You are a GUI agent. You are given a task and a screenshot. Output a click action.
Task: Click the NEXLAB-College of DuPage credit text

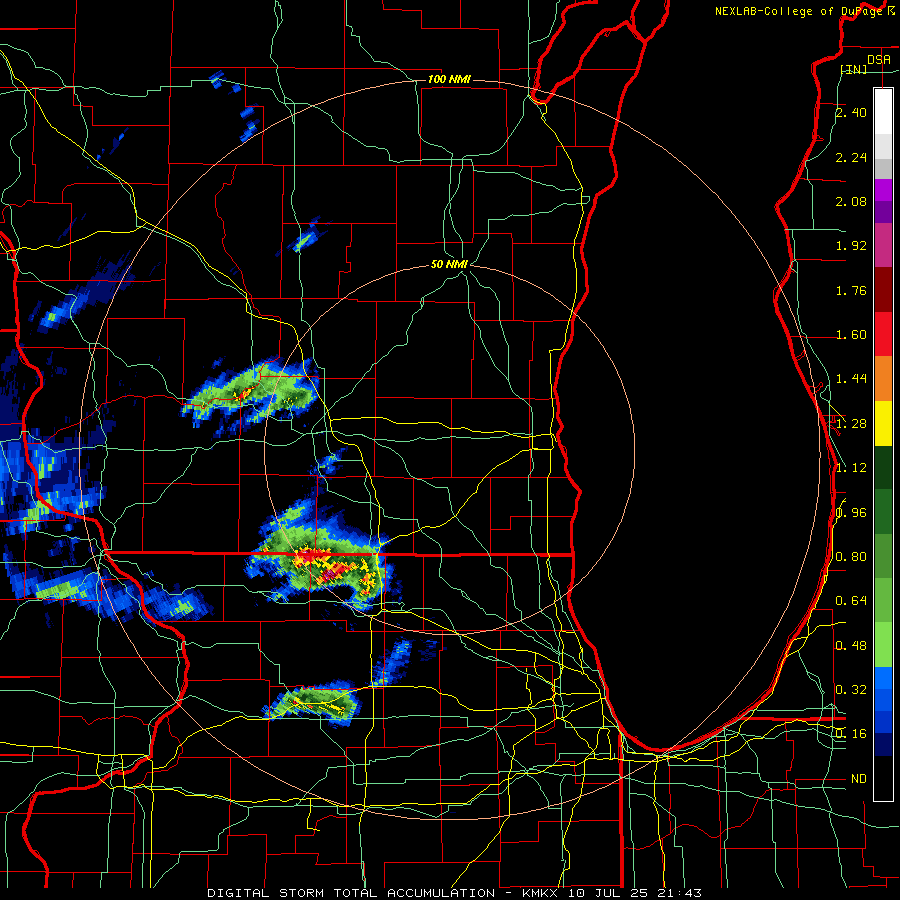[799, 11]
